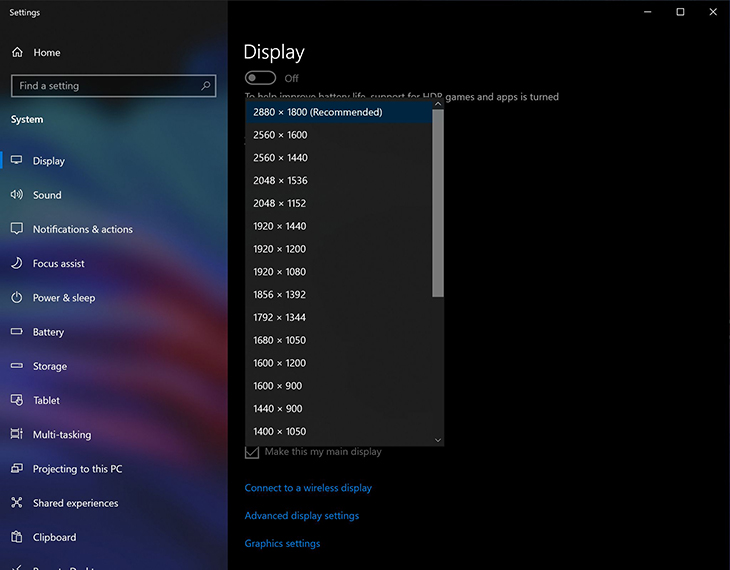Image resolution: width=730 pixels, height=570 pixels.
Task: Minimize the Settings window
Action: (648, 12)
